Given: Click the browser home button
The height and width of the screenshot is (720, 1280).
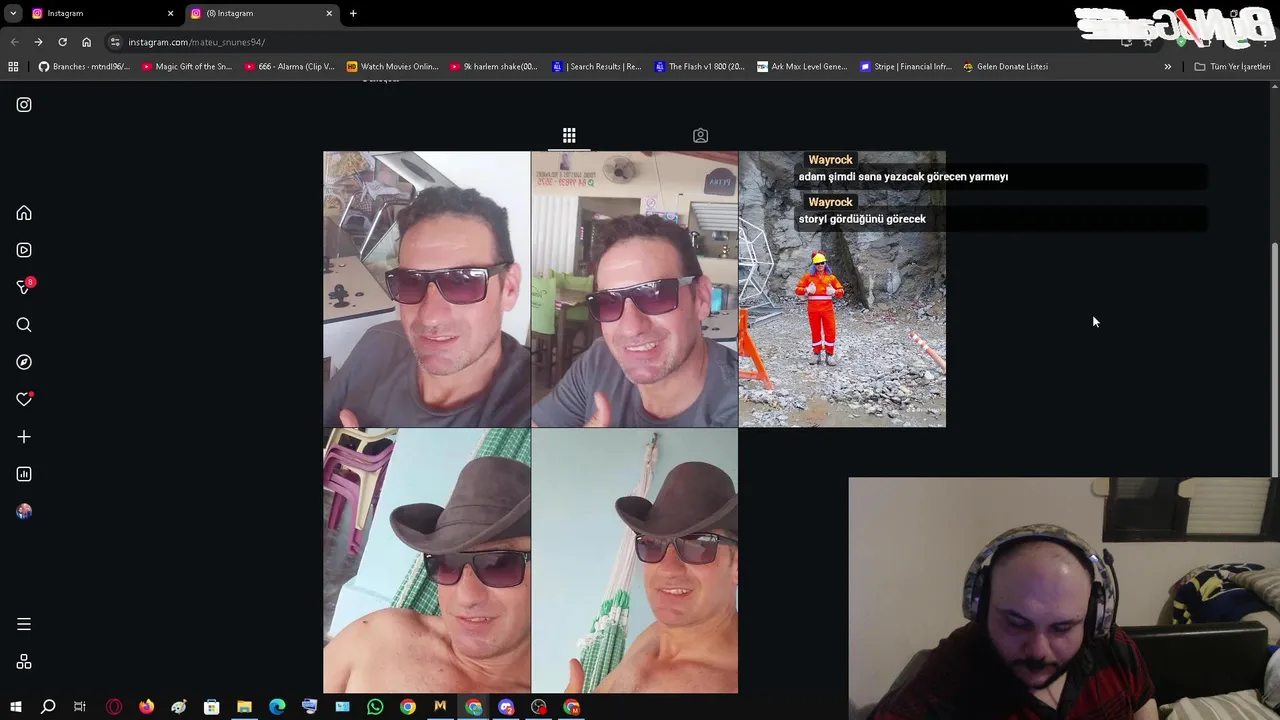Looking at the screenshot, I should coord(86,42).
